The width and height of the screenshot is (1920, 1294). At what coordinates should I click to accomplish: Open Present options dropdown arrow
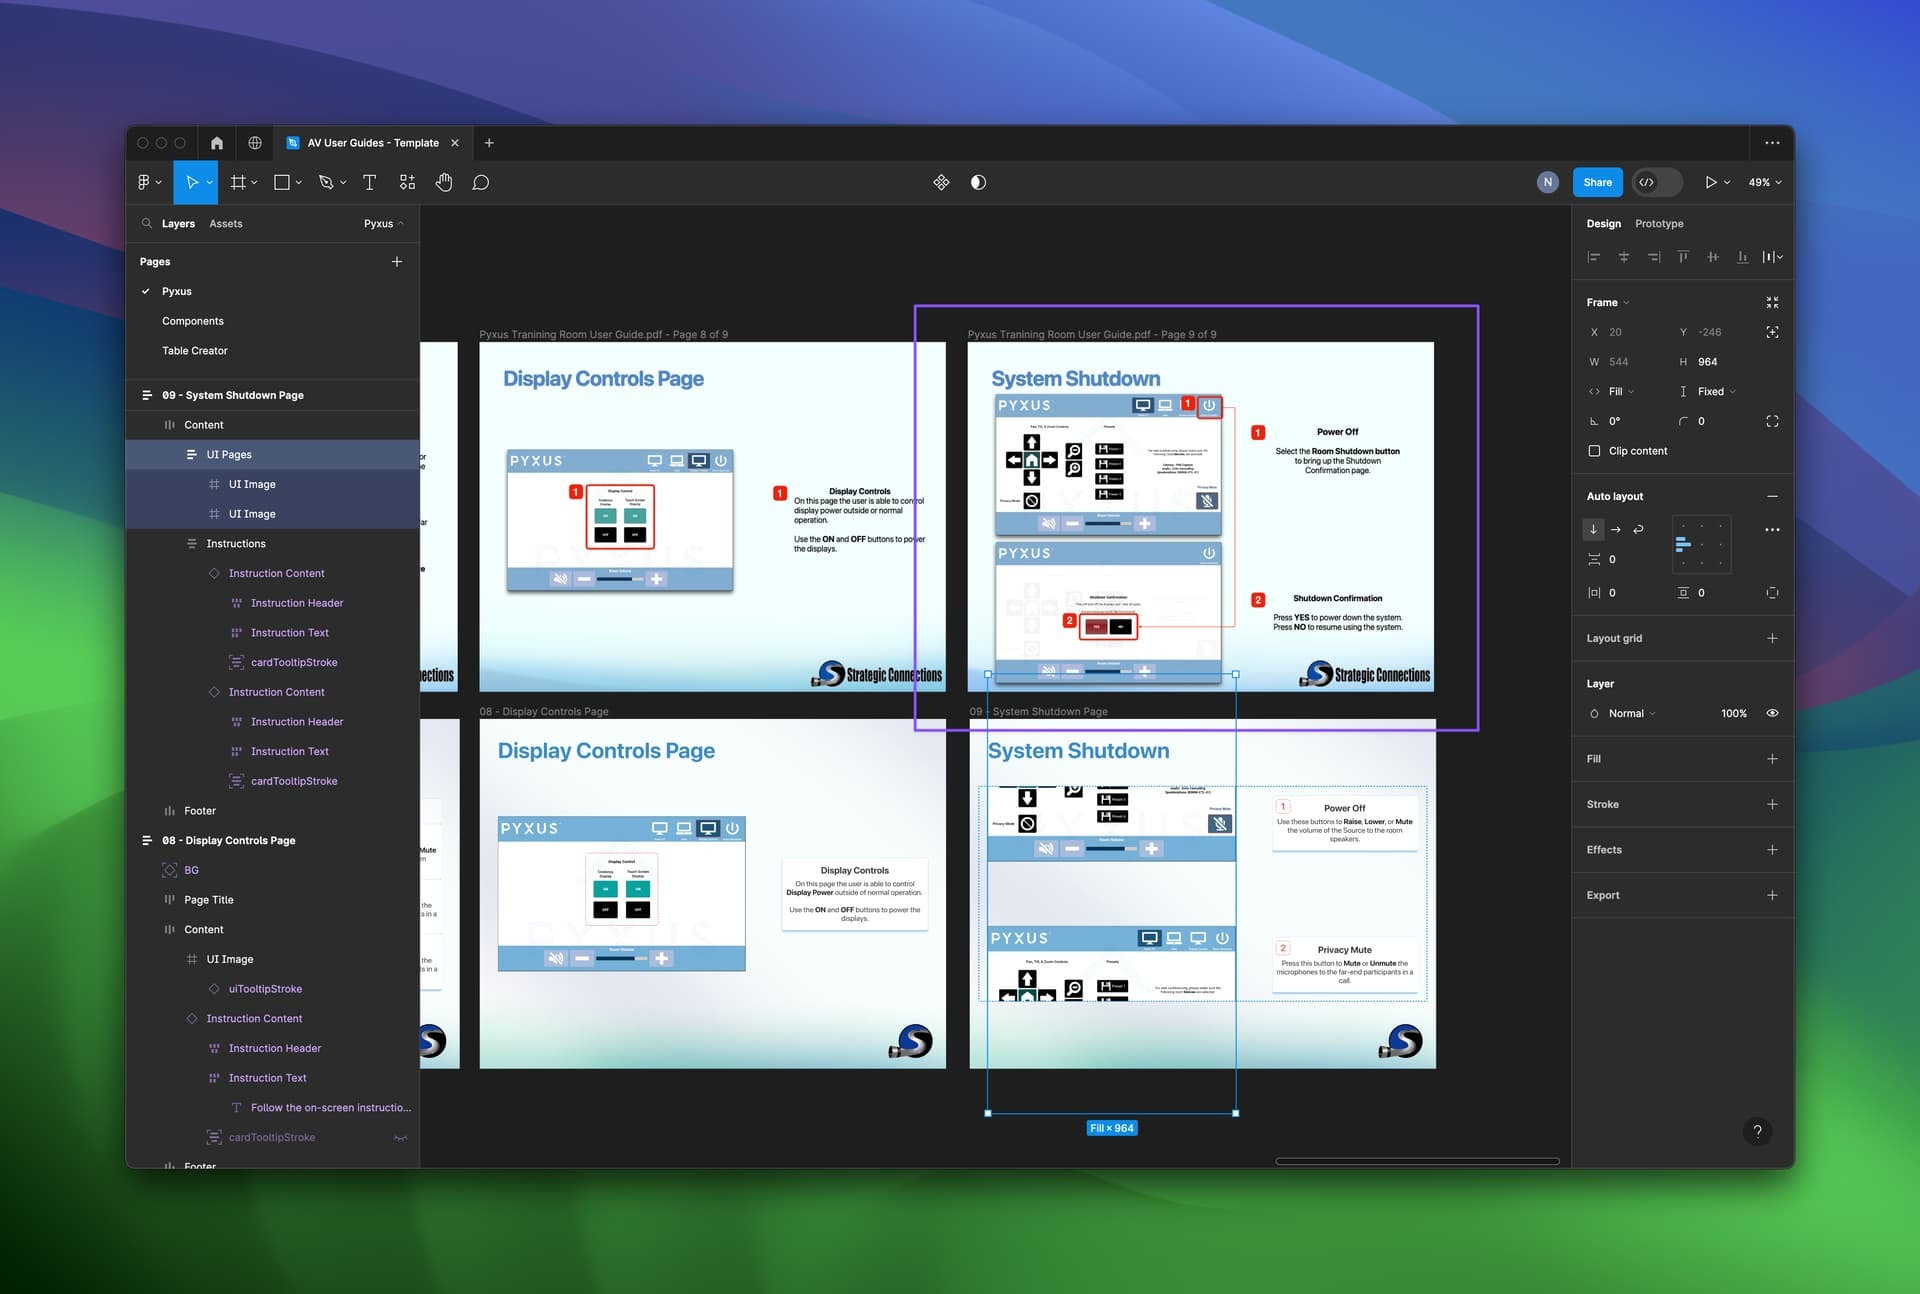click(x=1727, y=182)
